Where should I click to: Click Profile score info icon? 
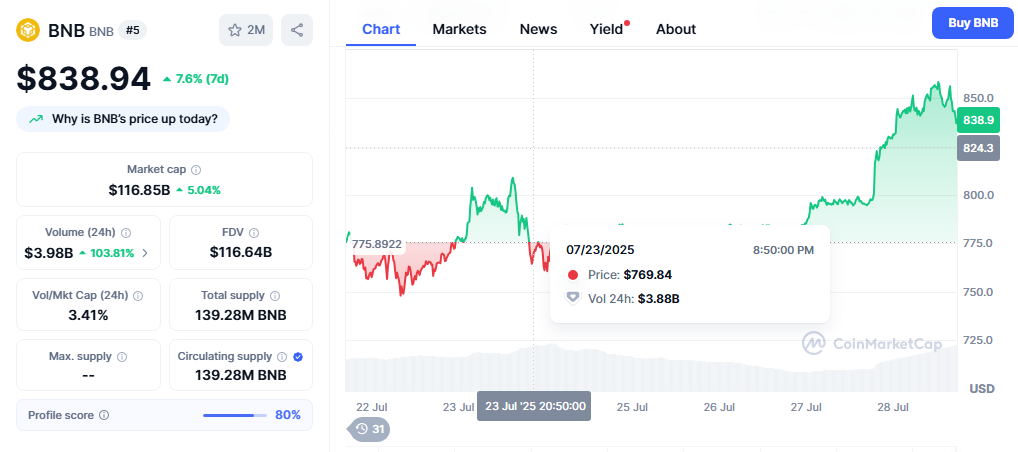tap(104, 415)
